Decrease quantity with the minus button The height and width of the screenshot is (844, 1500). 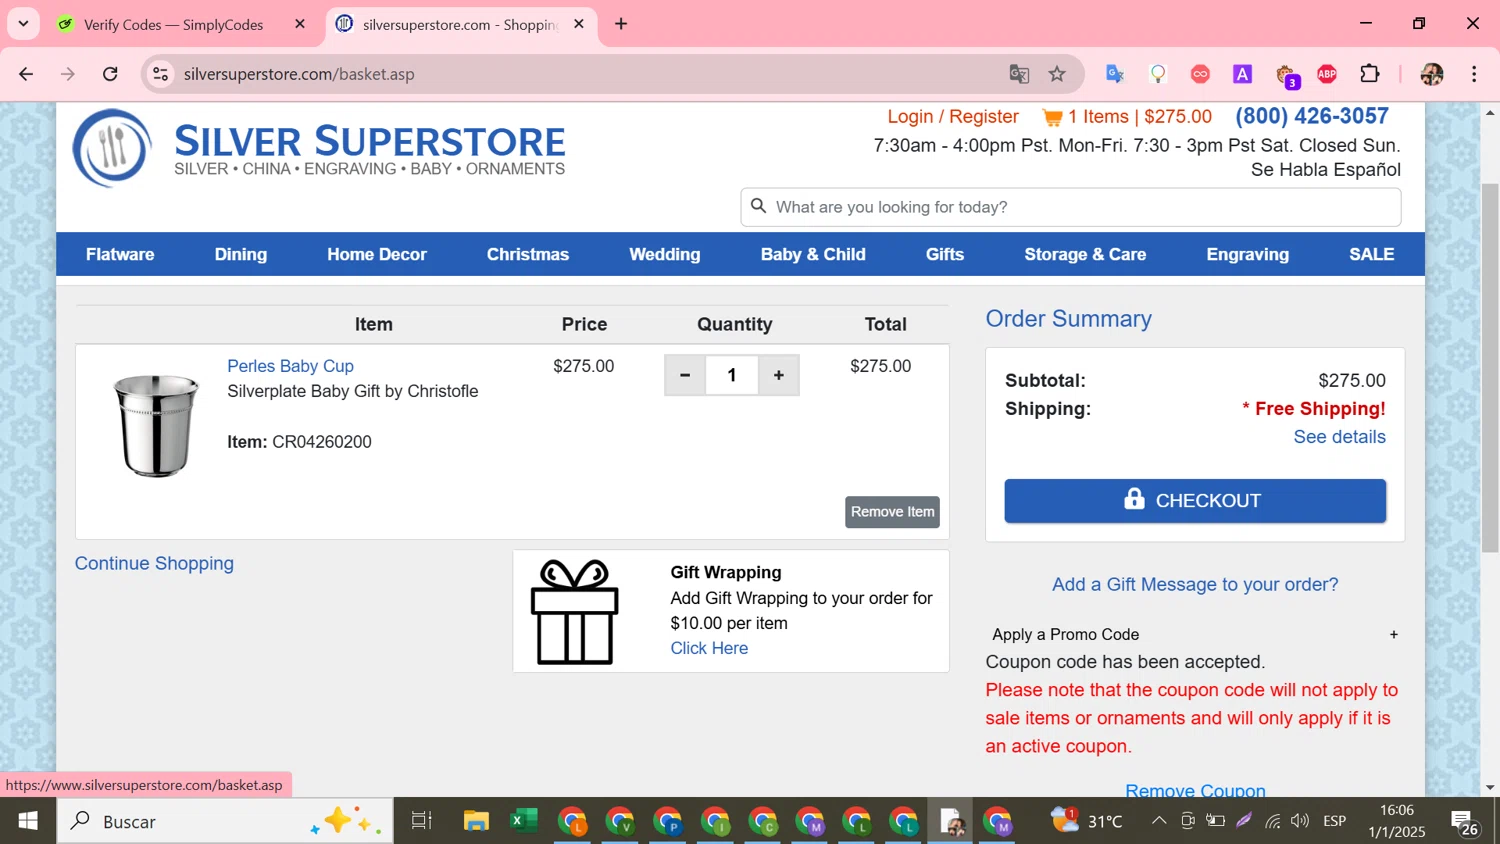(685, 375)
